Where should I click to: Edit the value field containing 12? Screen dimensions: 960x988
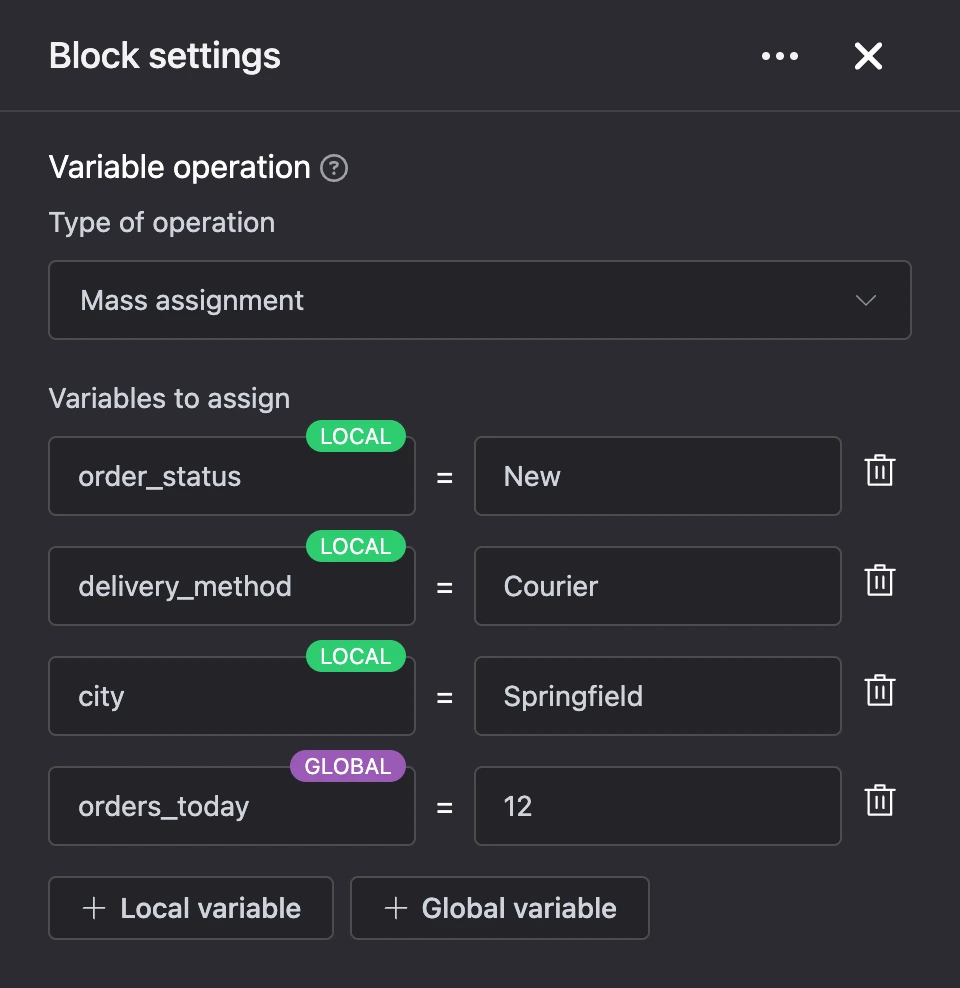point(658,806)
